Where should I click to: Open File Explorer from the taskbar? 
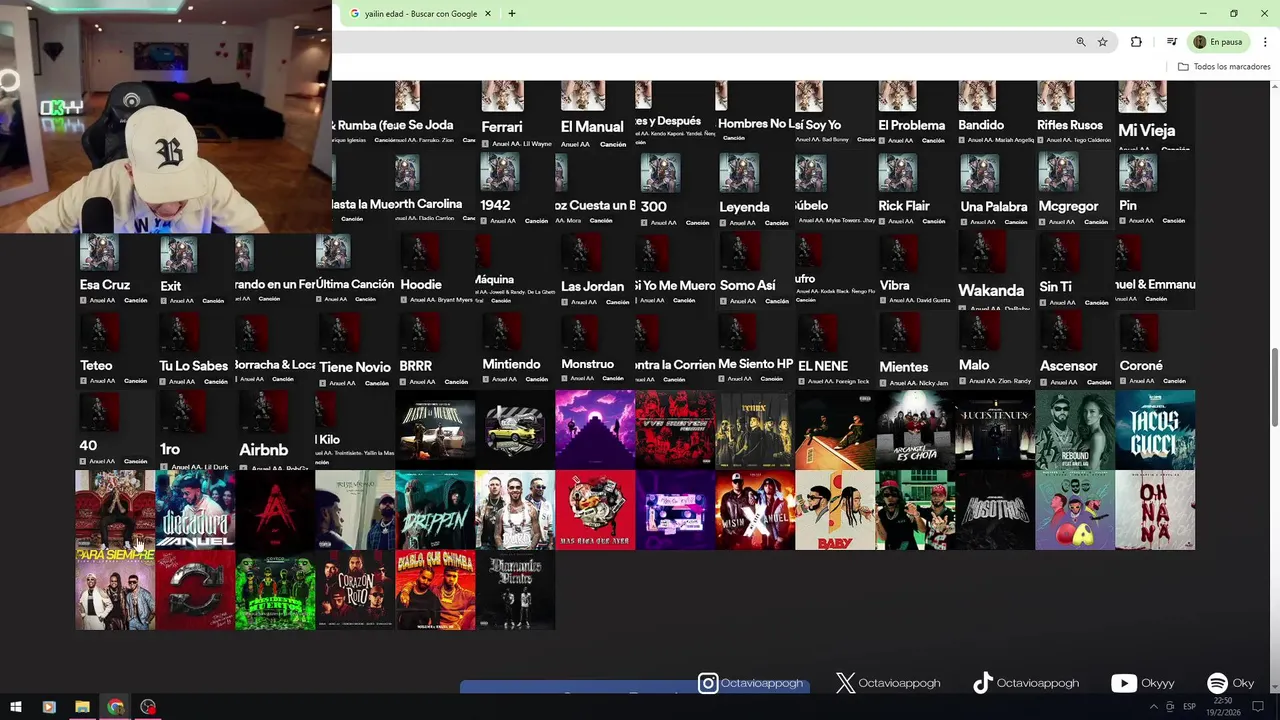82,707
